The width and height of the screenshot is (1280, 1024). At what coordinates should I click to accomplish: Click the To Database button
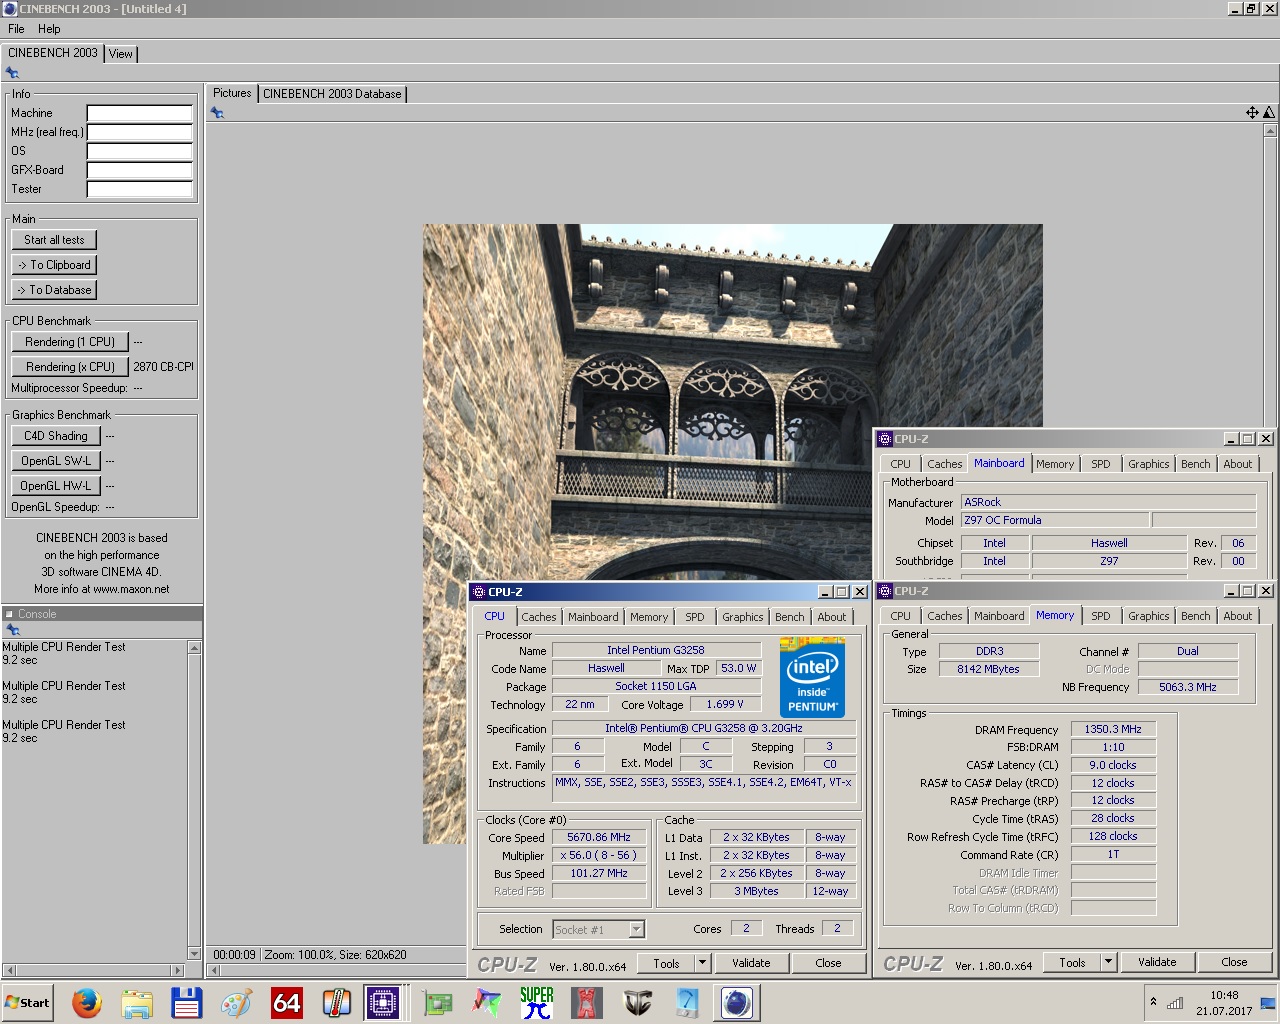(54, 290)
